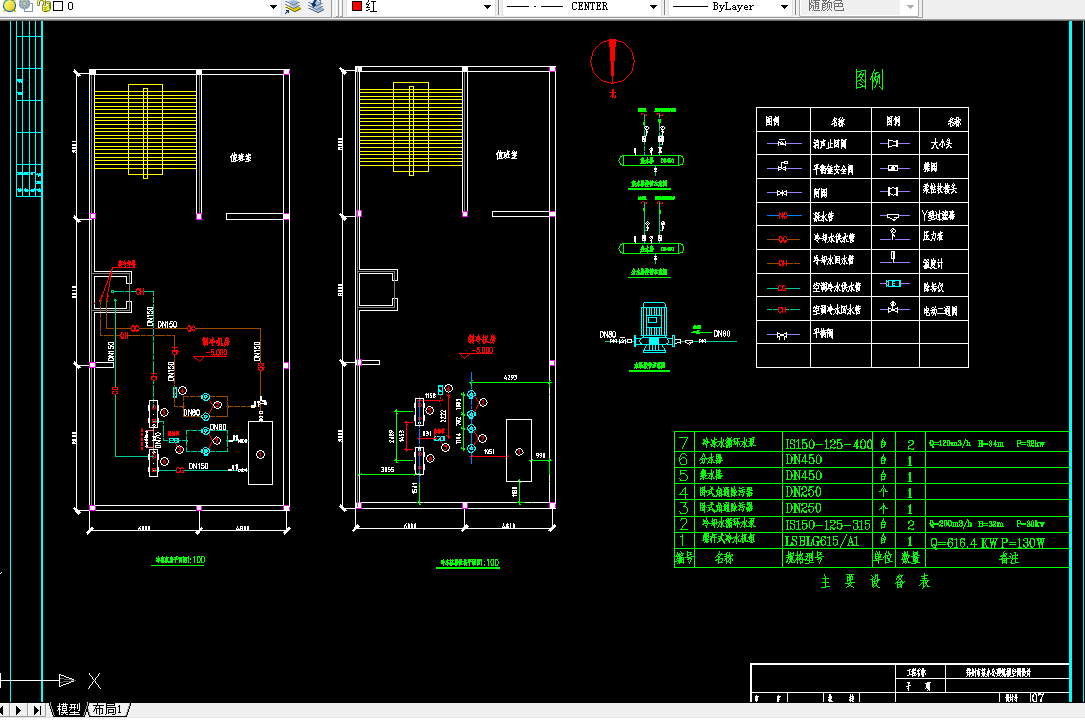Click the DN150 label near top pipe
The image size is (1085, 720).
[x=167, y=324]
